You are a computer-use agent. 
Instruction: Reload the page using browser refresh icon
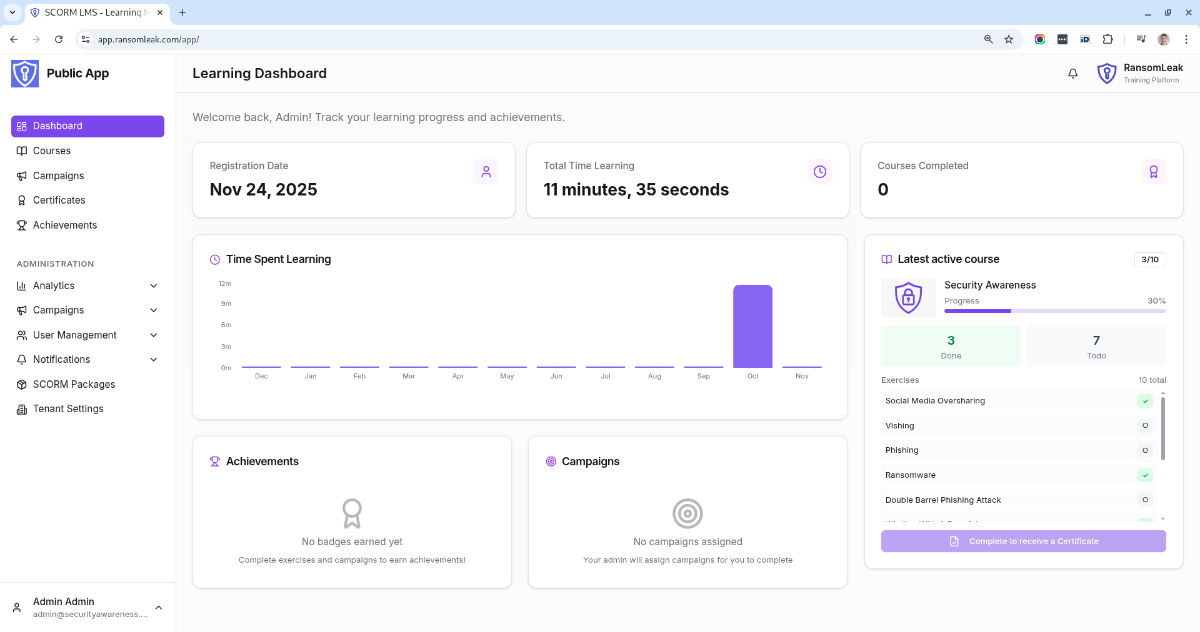click(59, 39)
